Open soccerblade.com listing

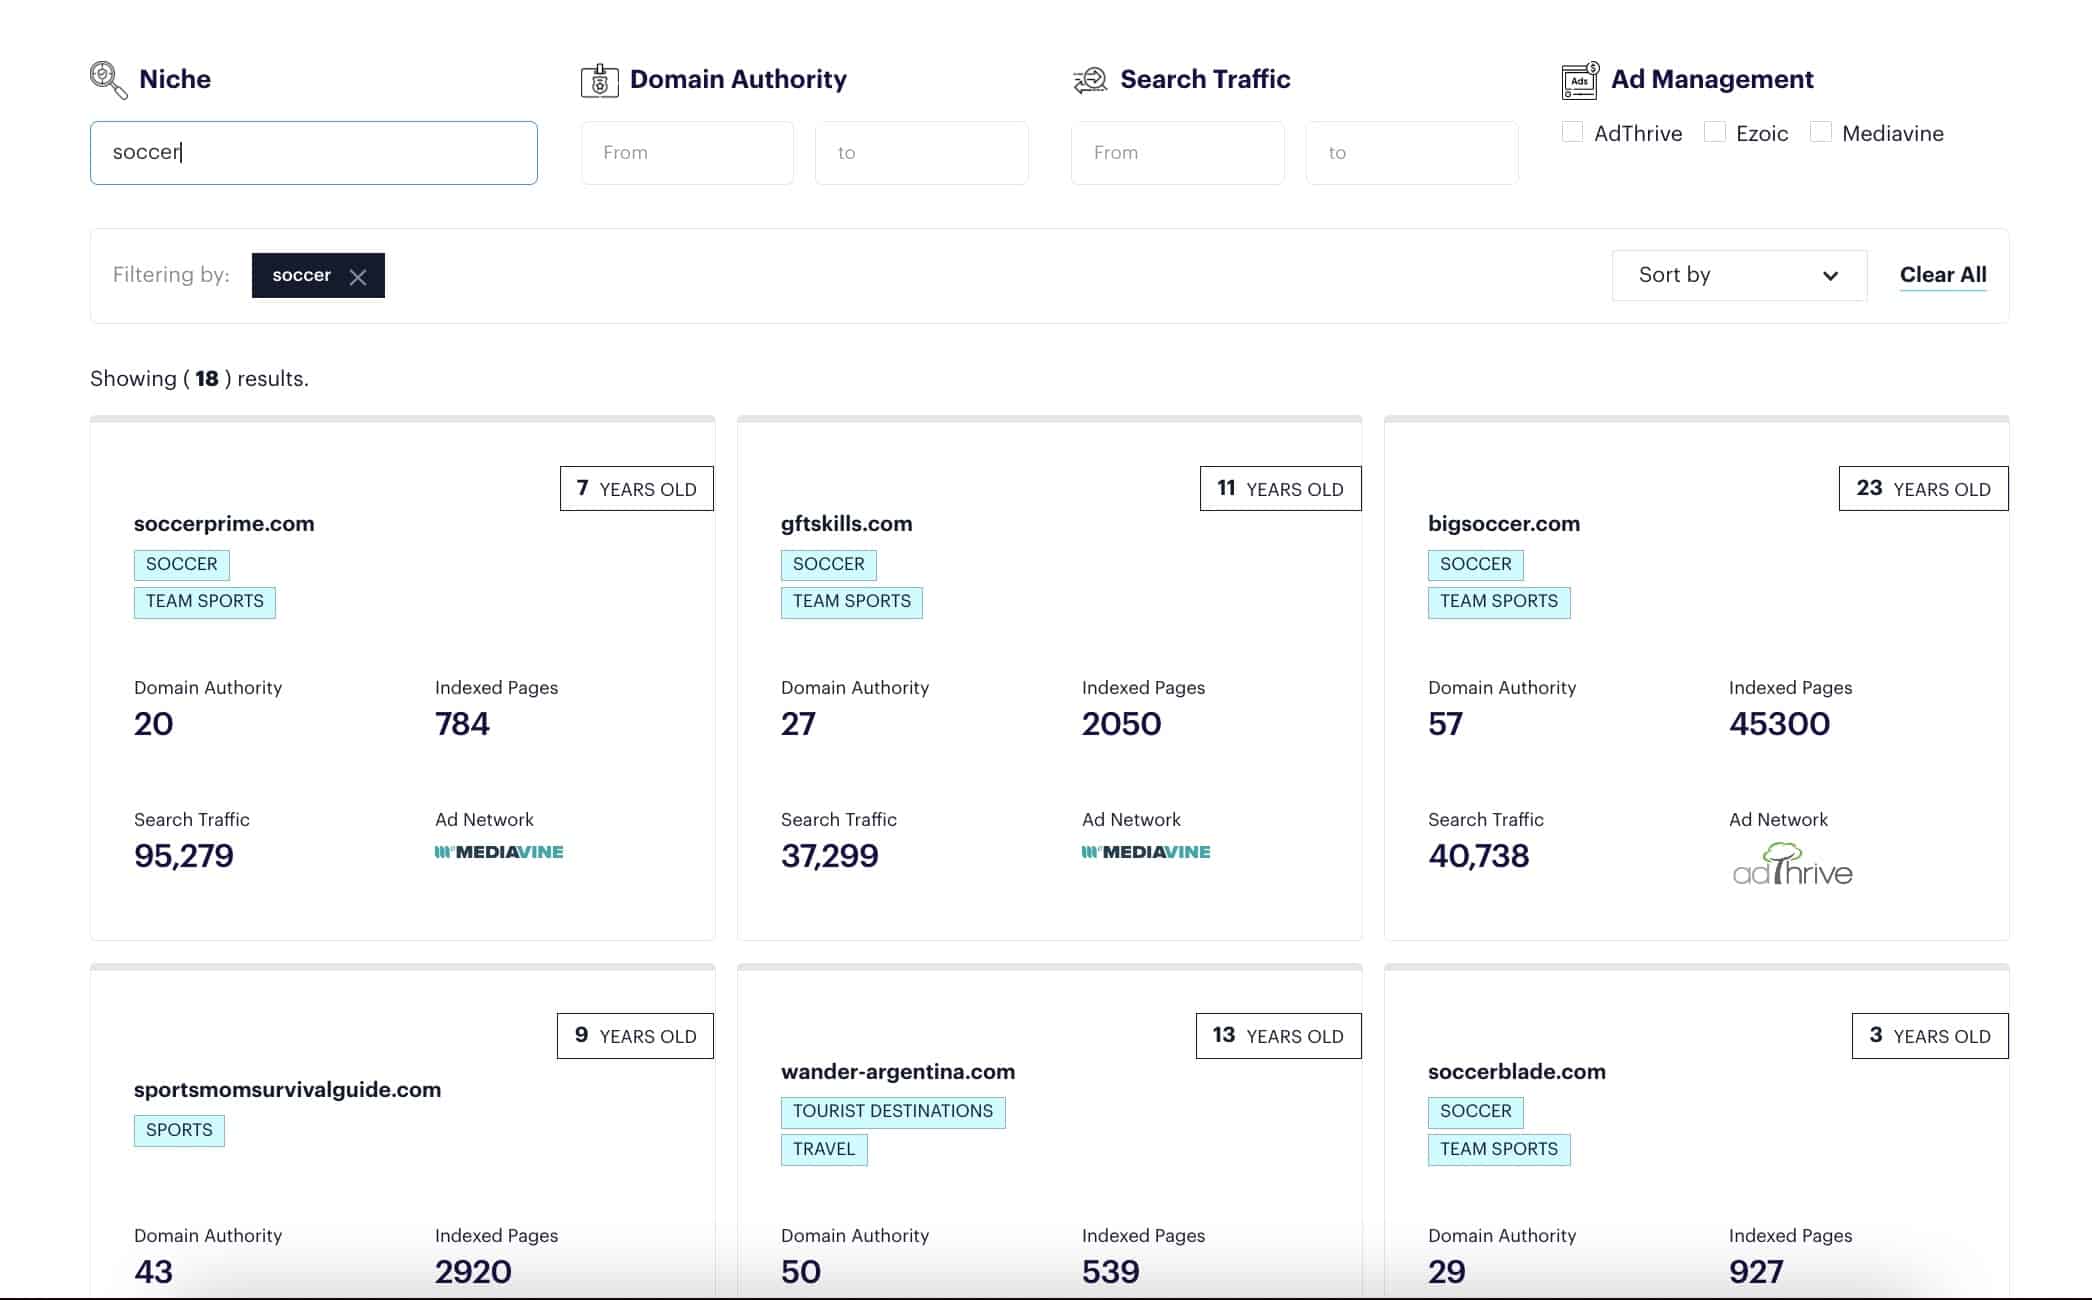click(x=1517, y=1072)
